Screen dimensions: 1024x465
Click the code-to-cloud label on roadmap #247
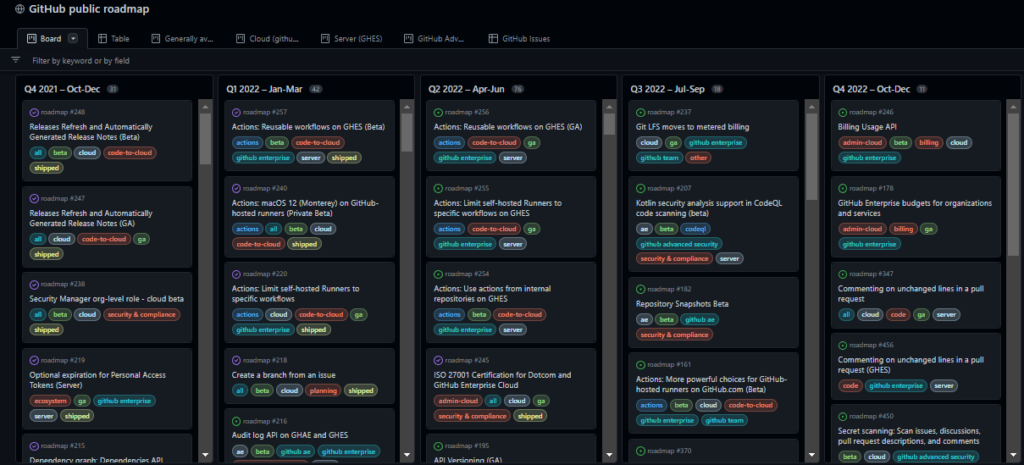point(103,239)
